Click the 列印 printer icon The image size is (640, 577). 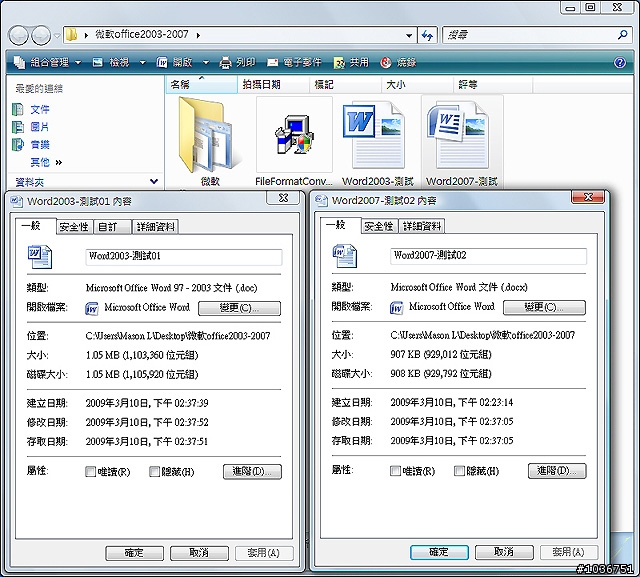tap(225, 62)
